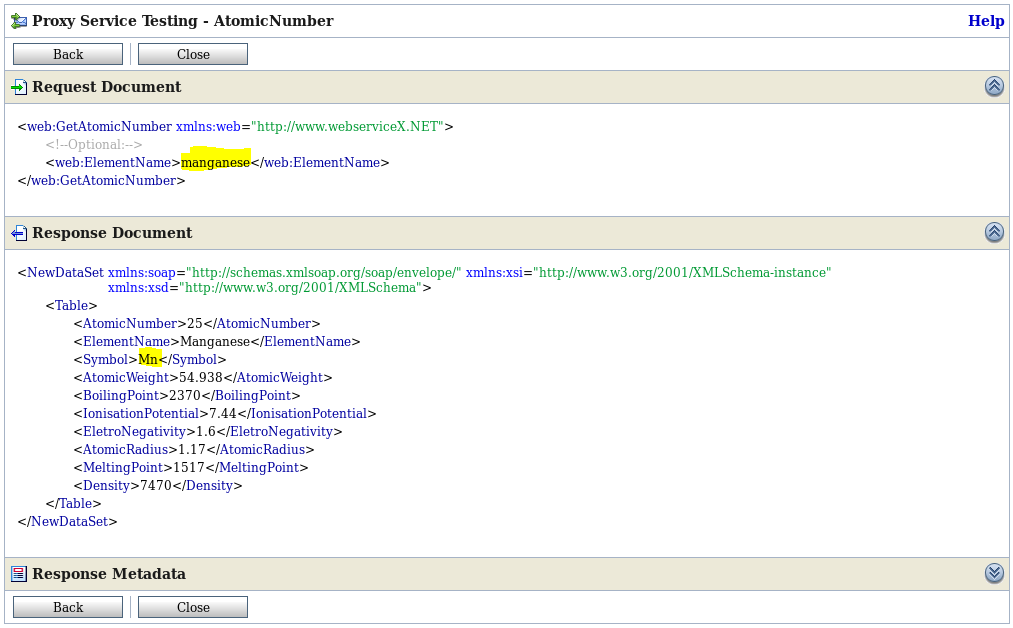The height and width of the screenshot is (628, 1013).
Task: Click the closing '</web:GetAtomicNumber>' tag
Action: point(101,181)
